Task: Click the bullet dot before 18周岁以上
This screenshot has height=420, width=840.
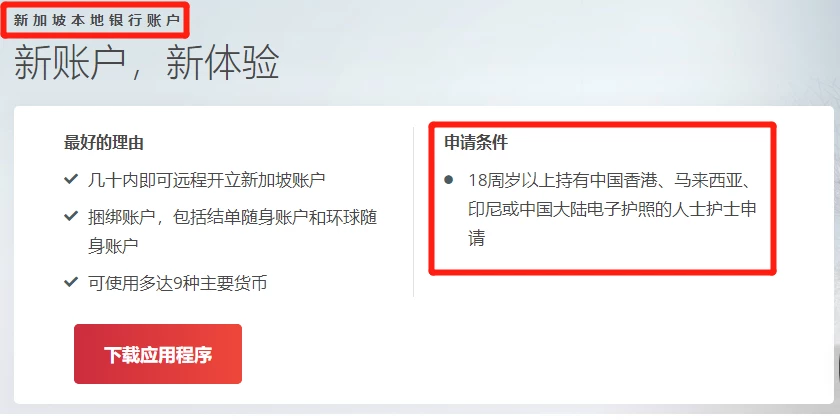Action: pos(449,179)
